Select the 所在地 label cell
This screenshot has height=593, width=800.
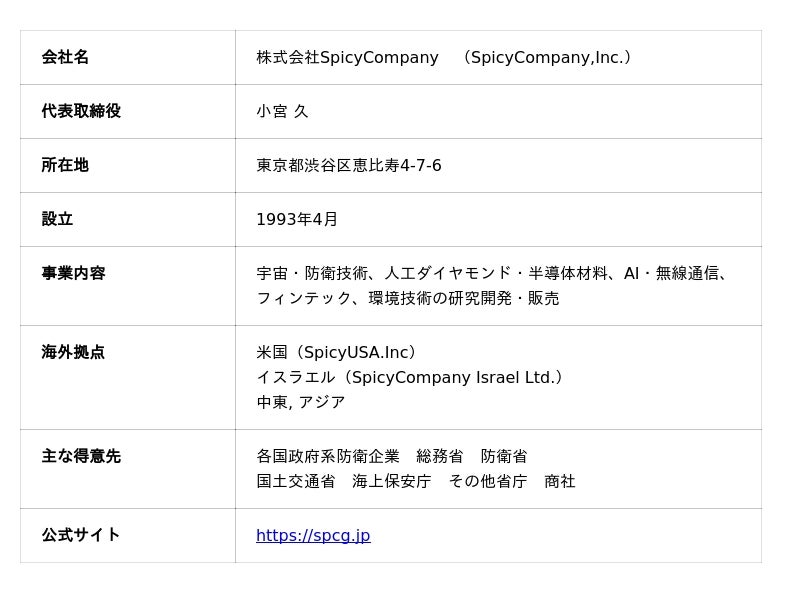tap(65, 166)
